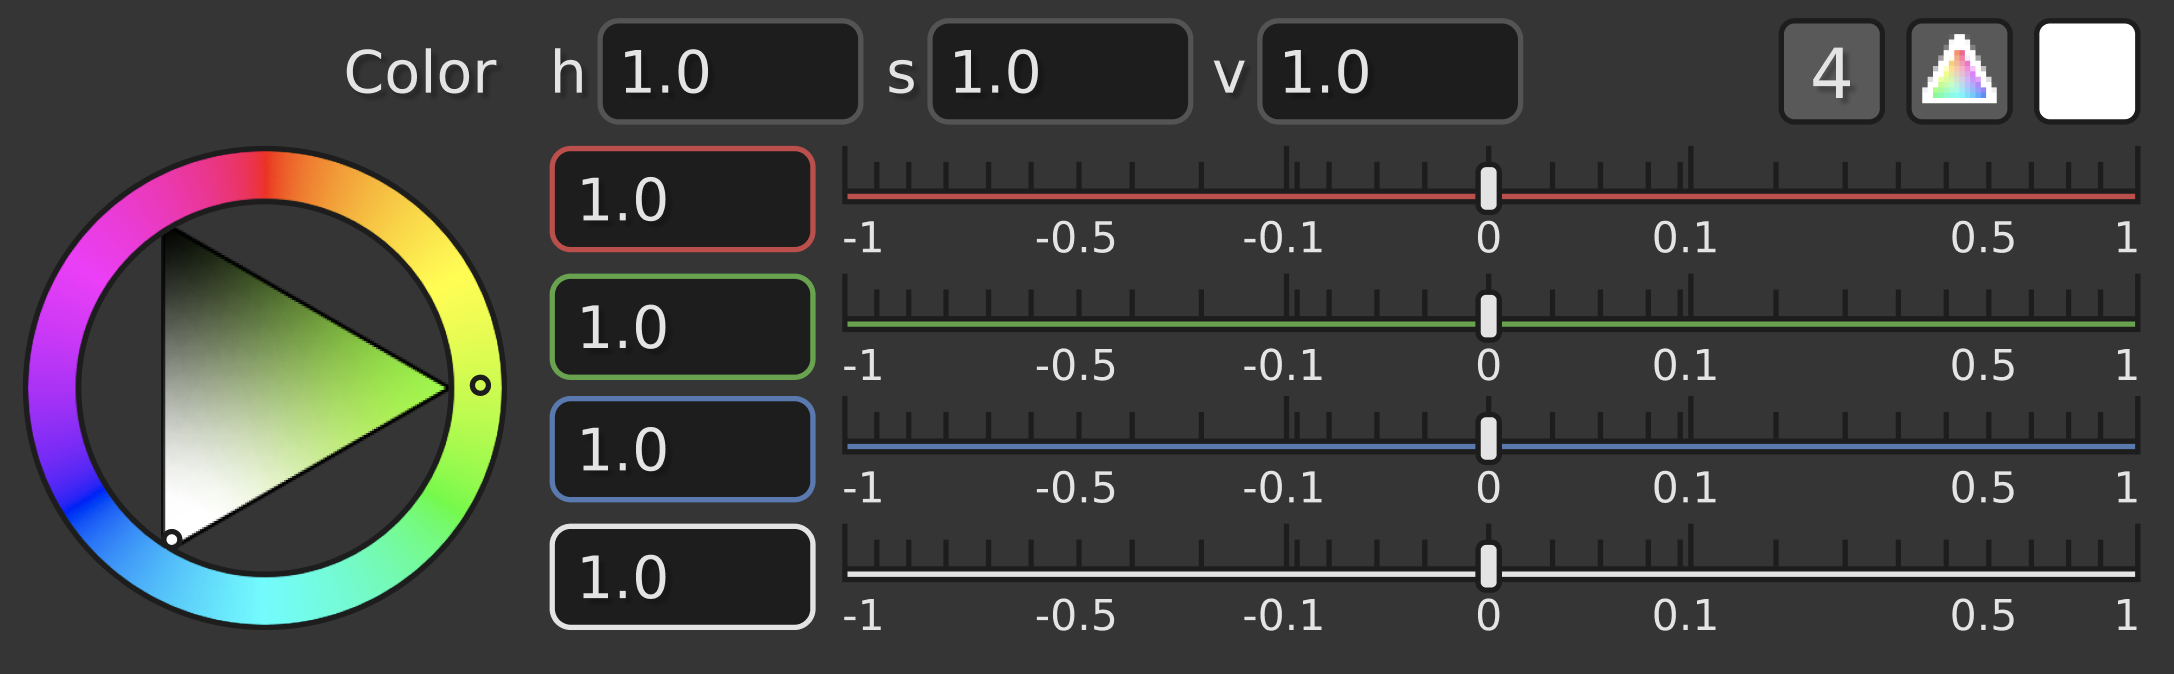Image resolution: width=2174 pixels, height=674 pixels.
Task: Click the value field labeled v
Action: (x=1390, y=72)
